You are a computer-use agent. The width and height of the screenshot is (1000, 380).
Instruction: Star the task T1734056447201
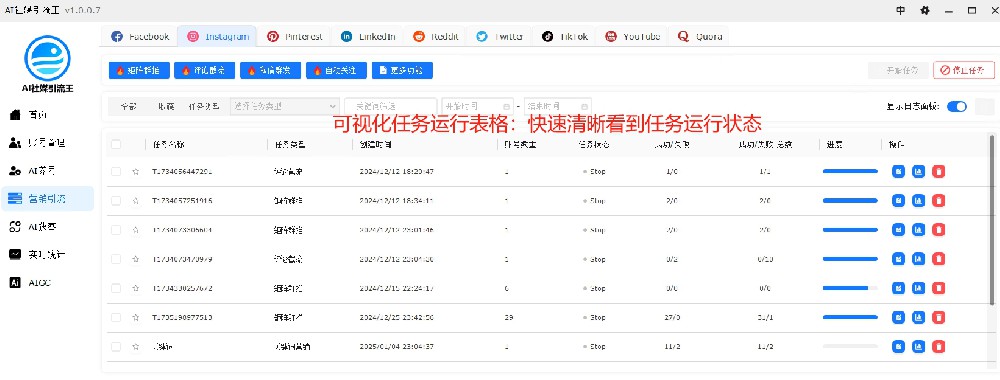point(135,172)
